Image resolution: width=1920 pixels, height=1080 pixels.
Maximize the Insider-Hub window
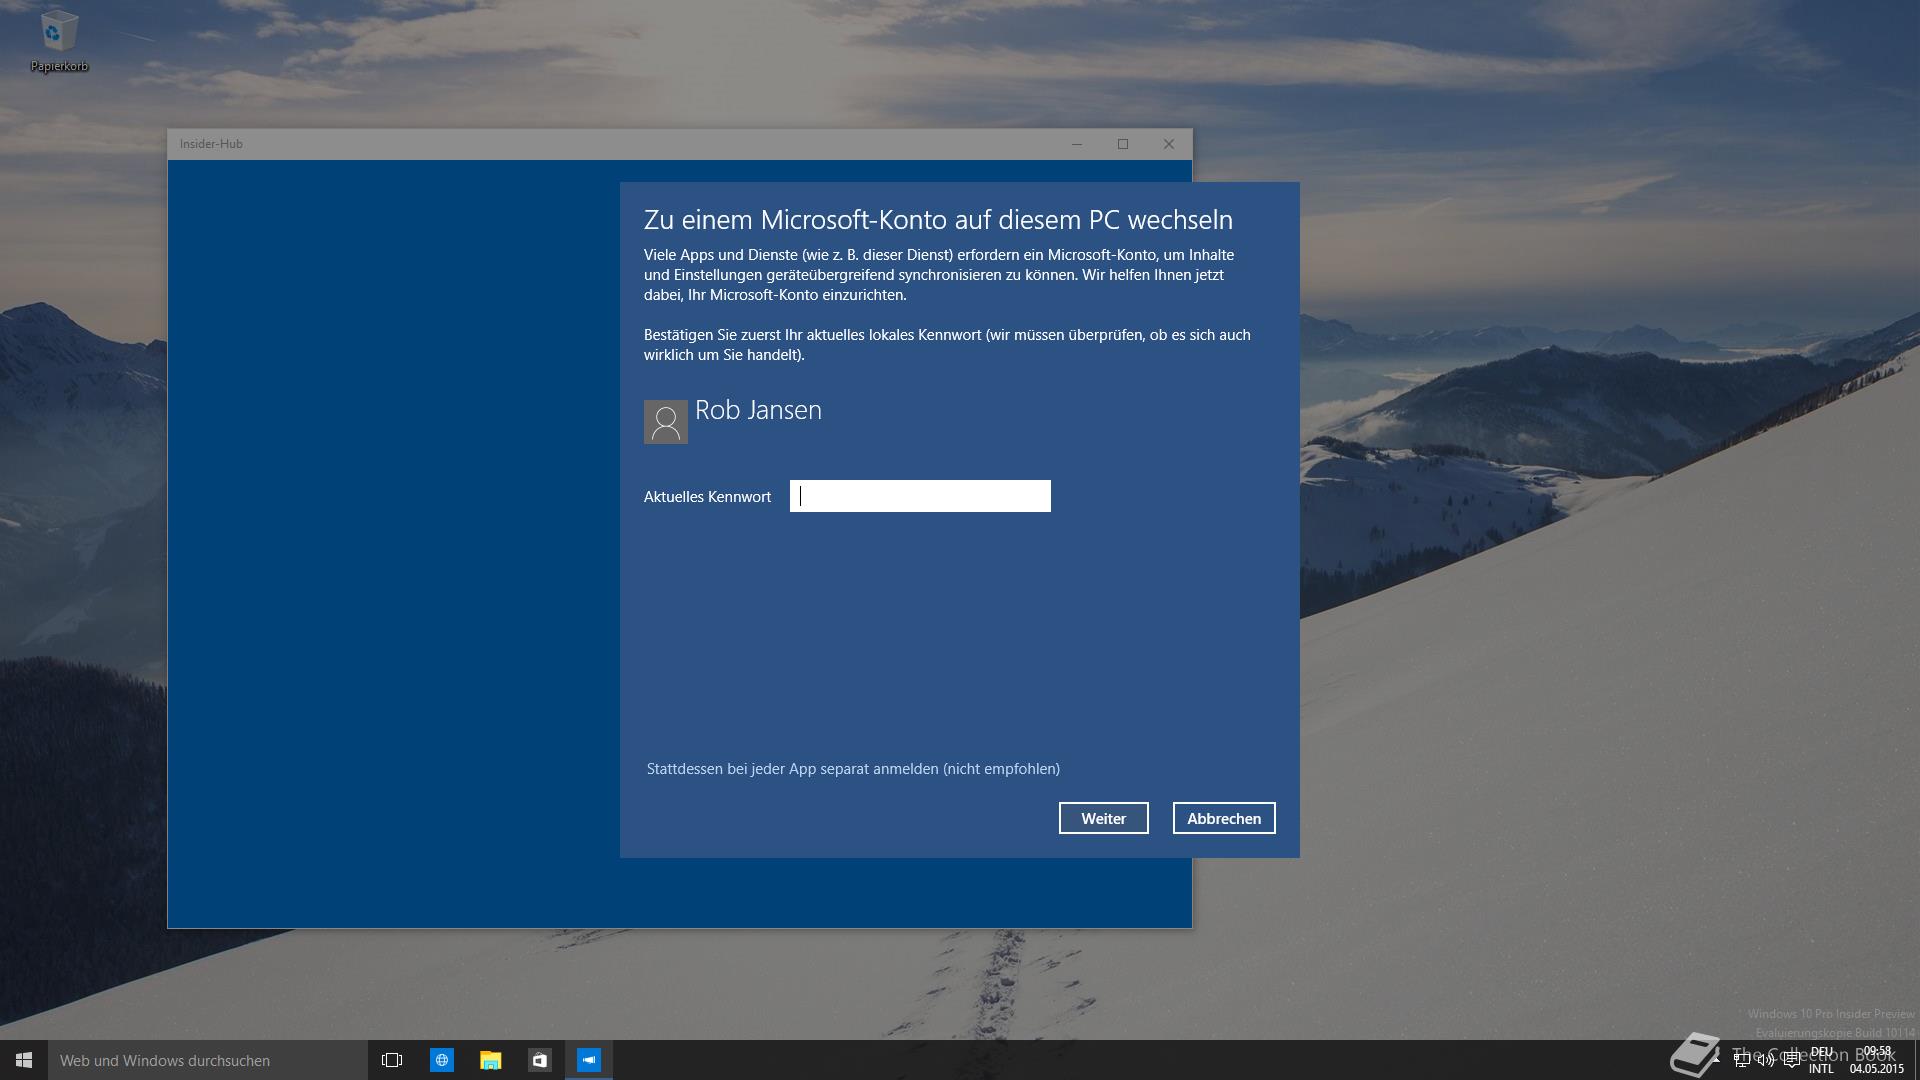tap(1123, 144)
